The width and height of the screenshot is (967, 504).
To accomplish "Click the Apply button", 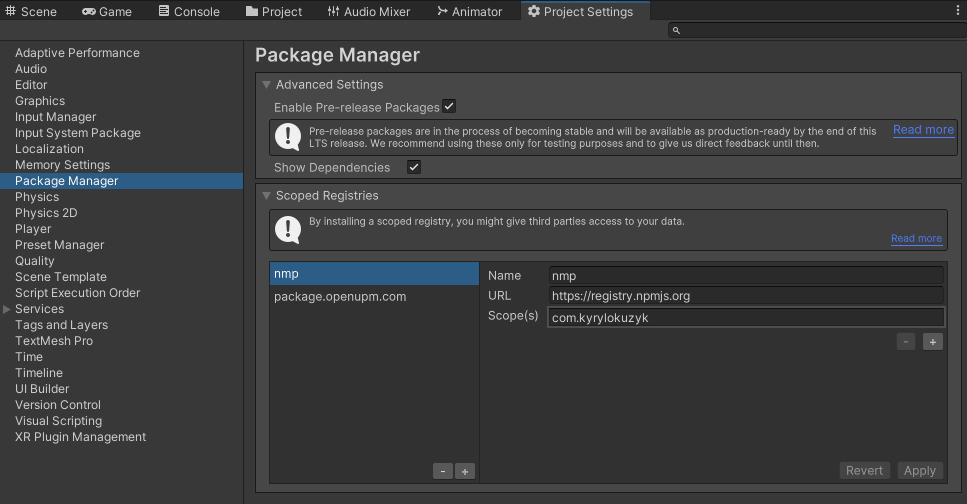I will [919, 471].
